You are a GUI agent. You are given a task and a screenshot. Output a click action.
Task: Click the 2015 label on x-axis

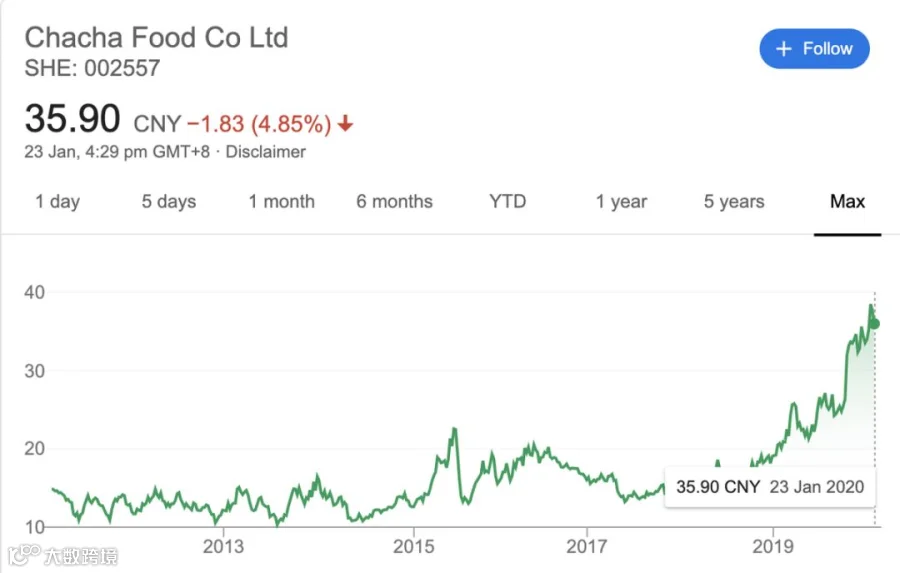click(x=413, y=546)
